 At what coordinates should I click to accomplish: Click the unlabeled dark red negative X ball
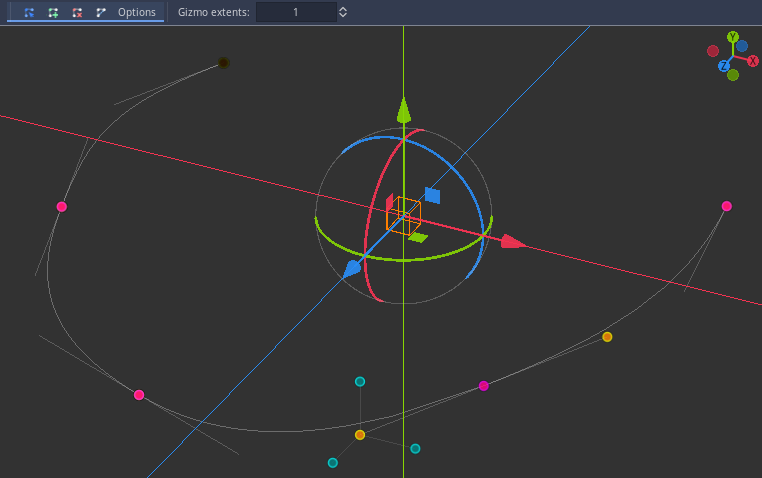tap(713, 51)
